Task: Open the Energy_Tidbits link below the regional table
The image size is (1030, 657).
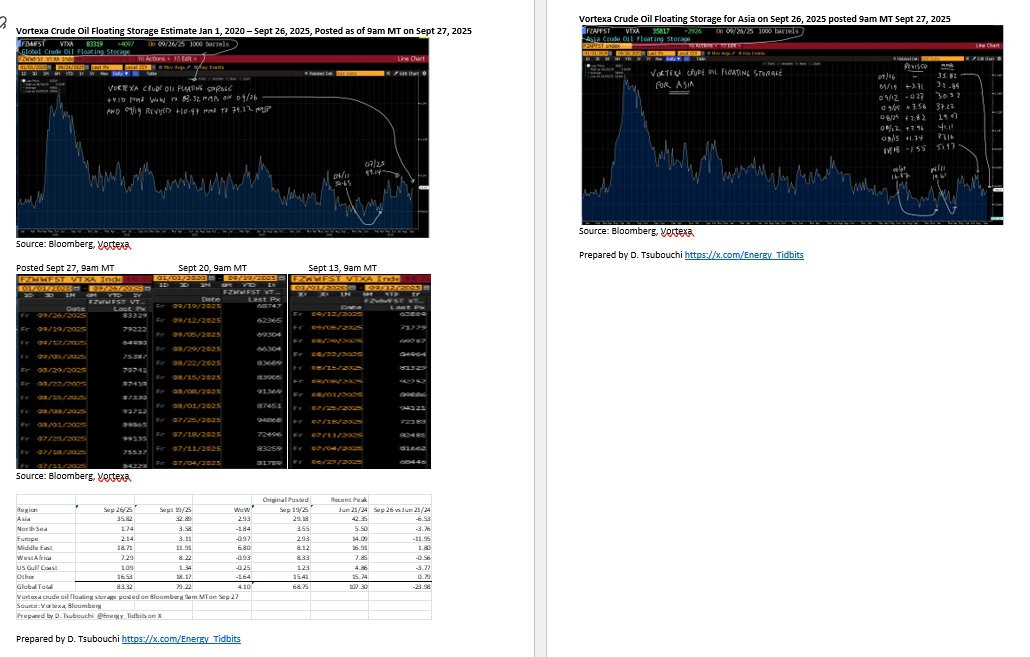Action: click(x=181, y=639)
